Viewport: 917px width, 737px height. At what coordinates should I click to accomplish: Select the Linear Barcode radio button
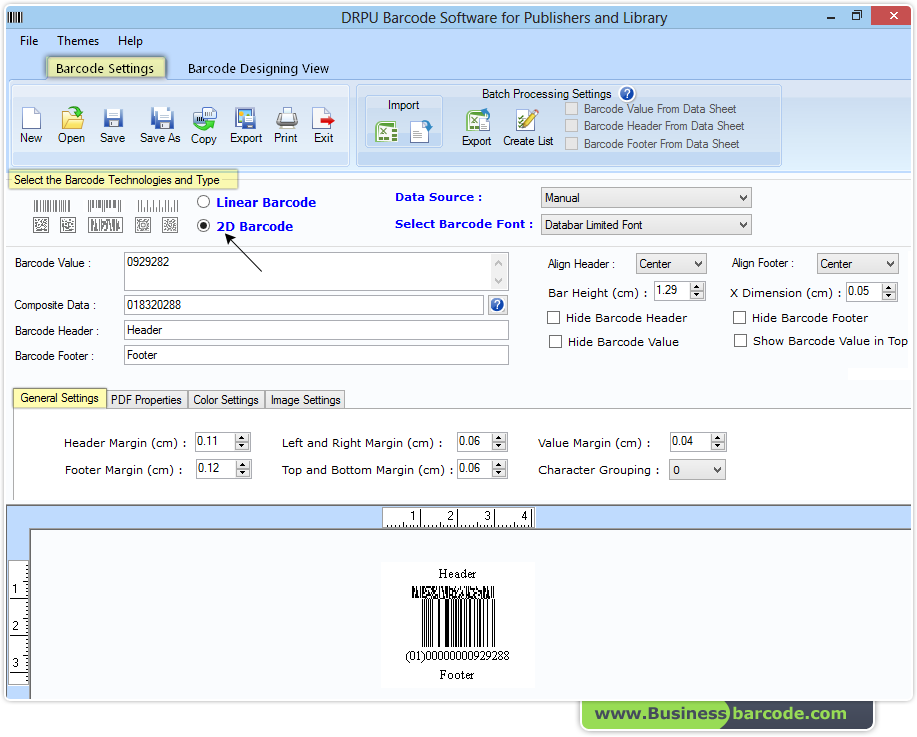tap(204, 202)
